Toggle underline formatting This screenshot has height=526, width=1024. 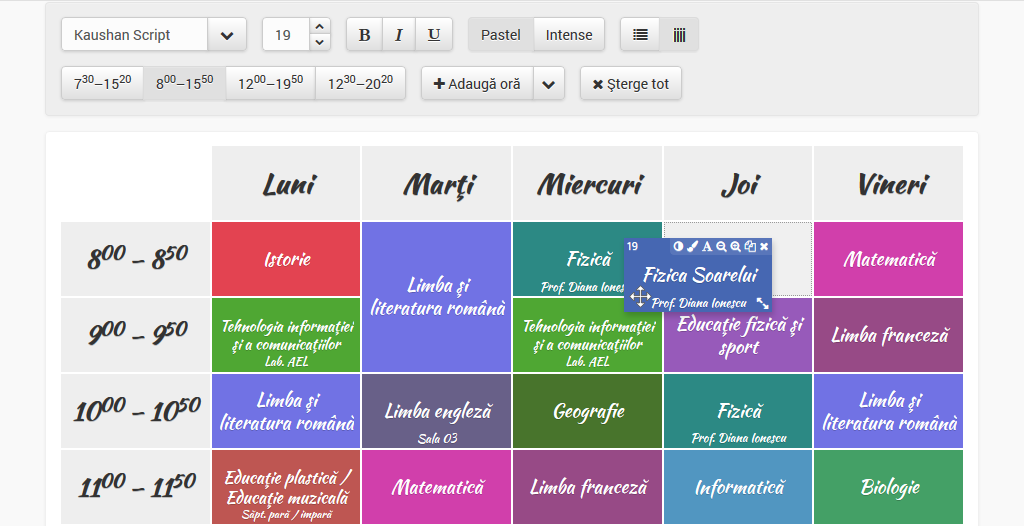[x=434, y=35]
